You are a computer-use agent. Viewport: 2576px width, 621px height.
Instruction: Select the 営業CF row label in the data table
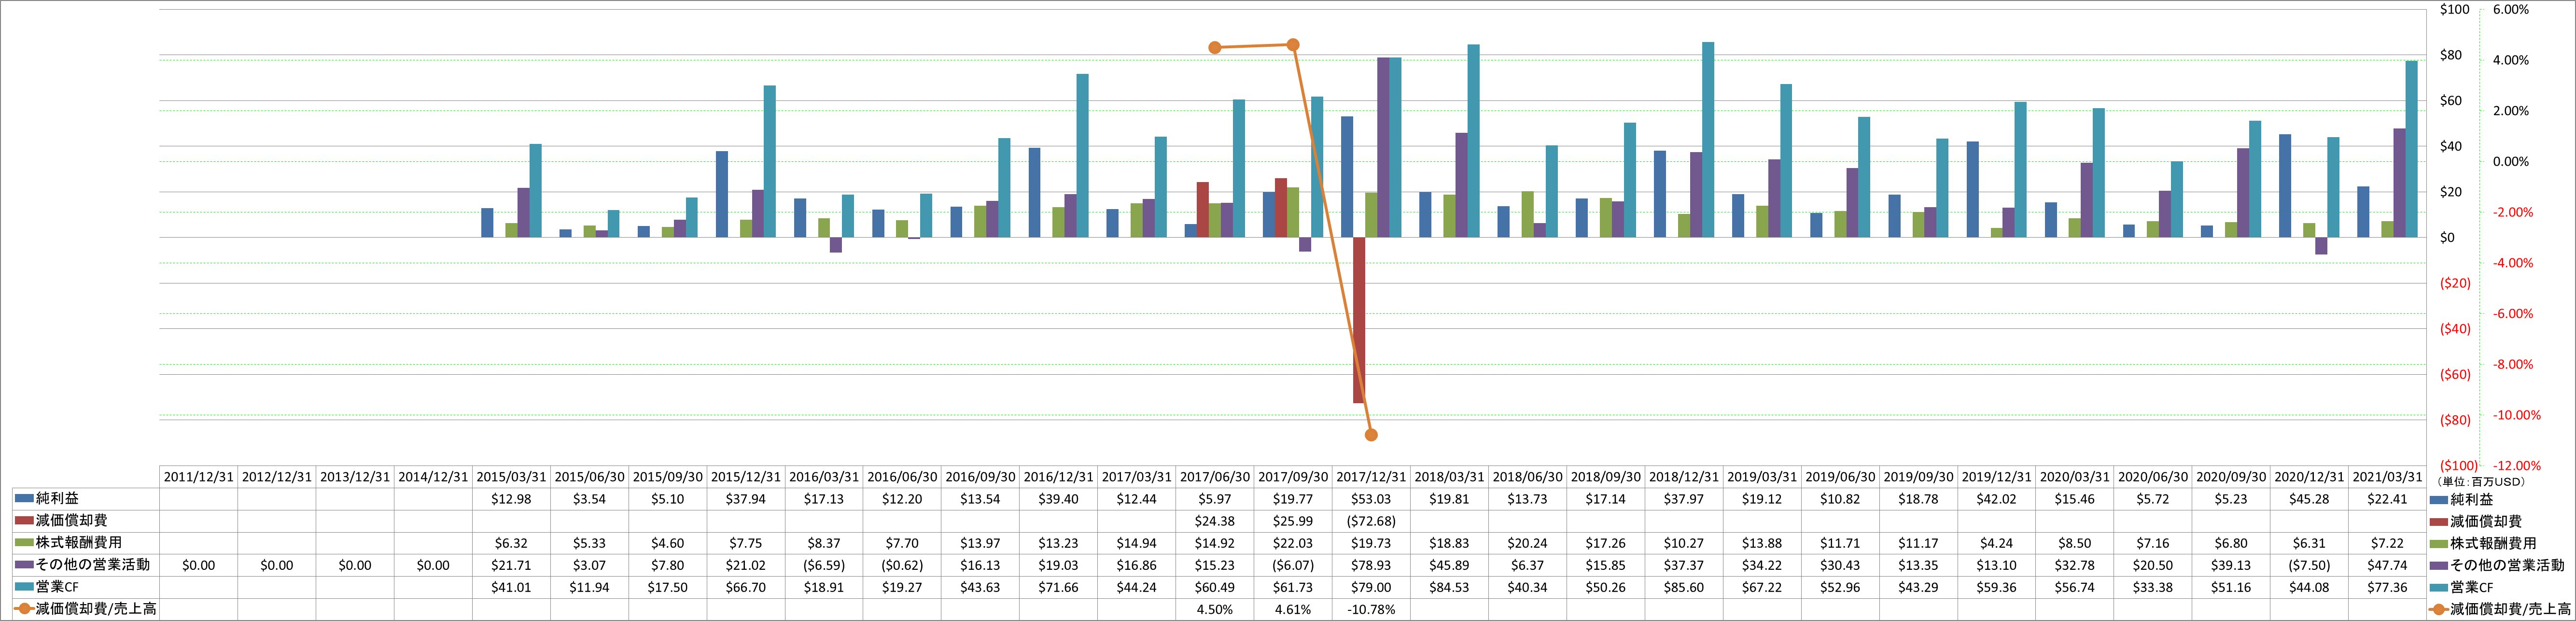pos(57,586)
